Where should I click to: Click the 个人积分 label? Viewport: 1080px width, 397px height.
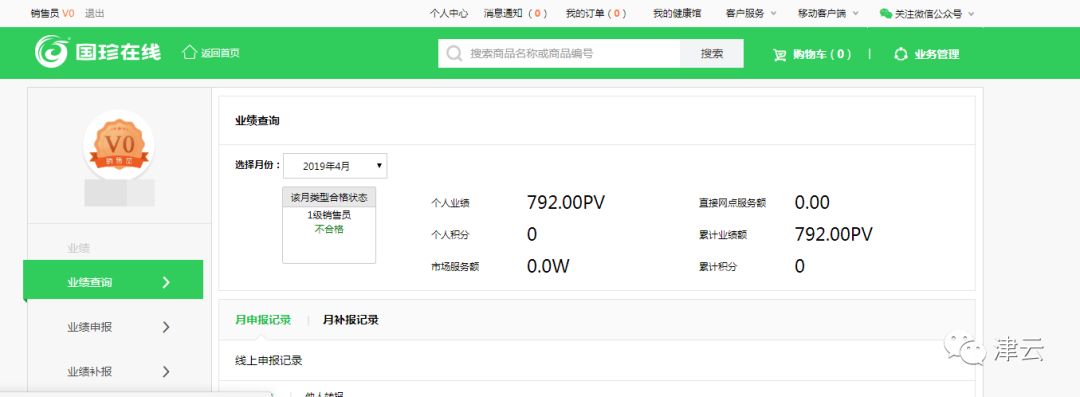(450, 235)
